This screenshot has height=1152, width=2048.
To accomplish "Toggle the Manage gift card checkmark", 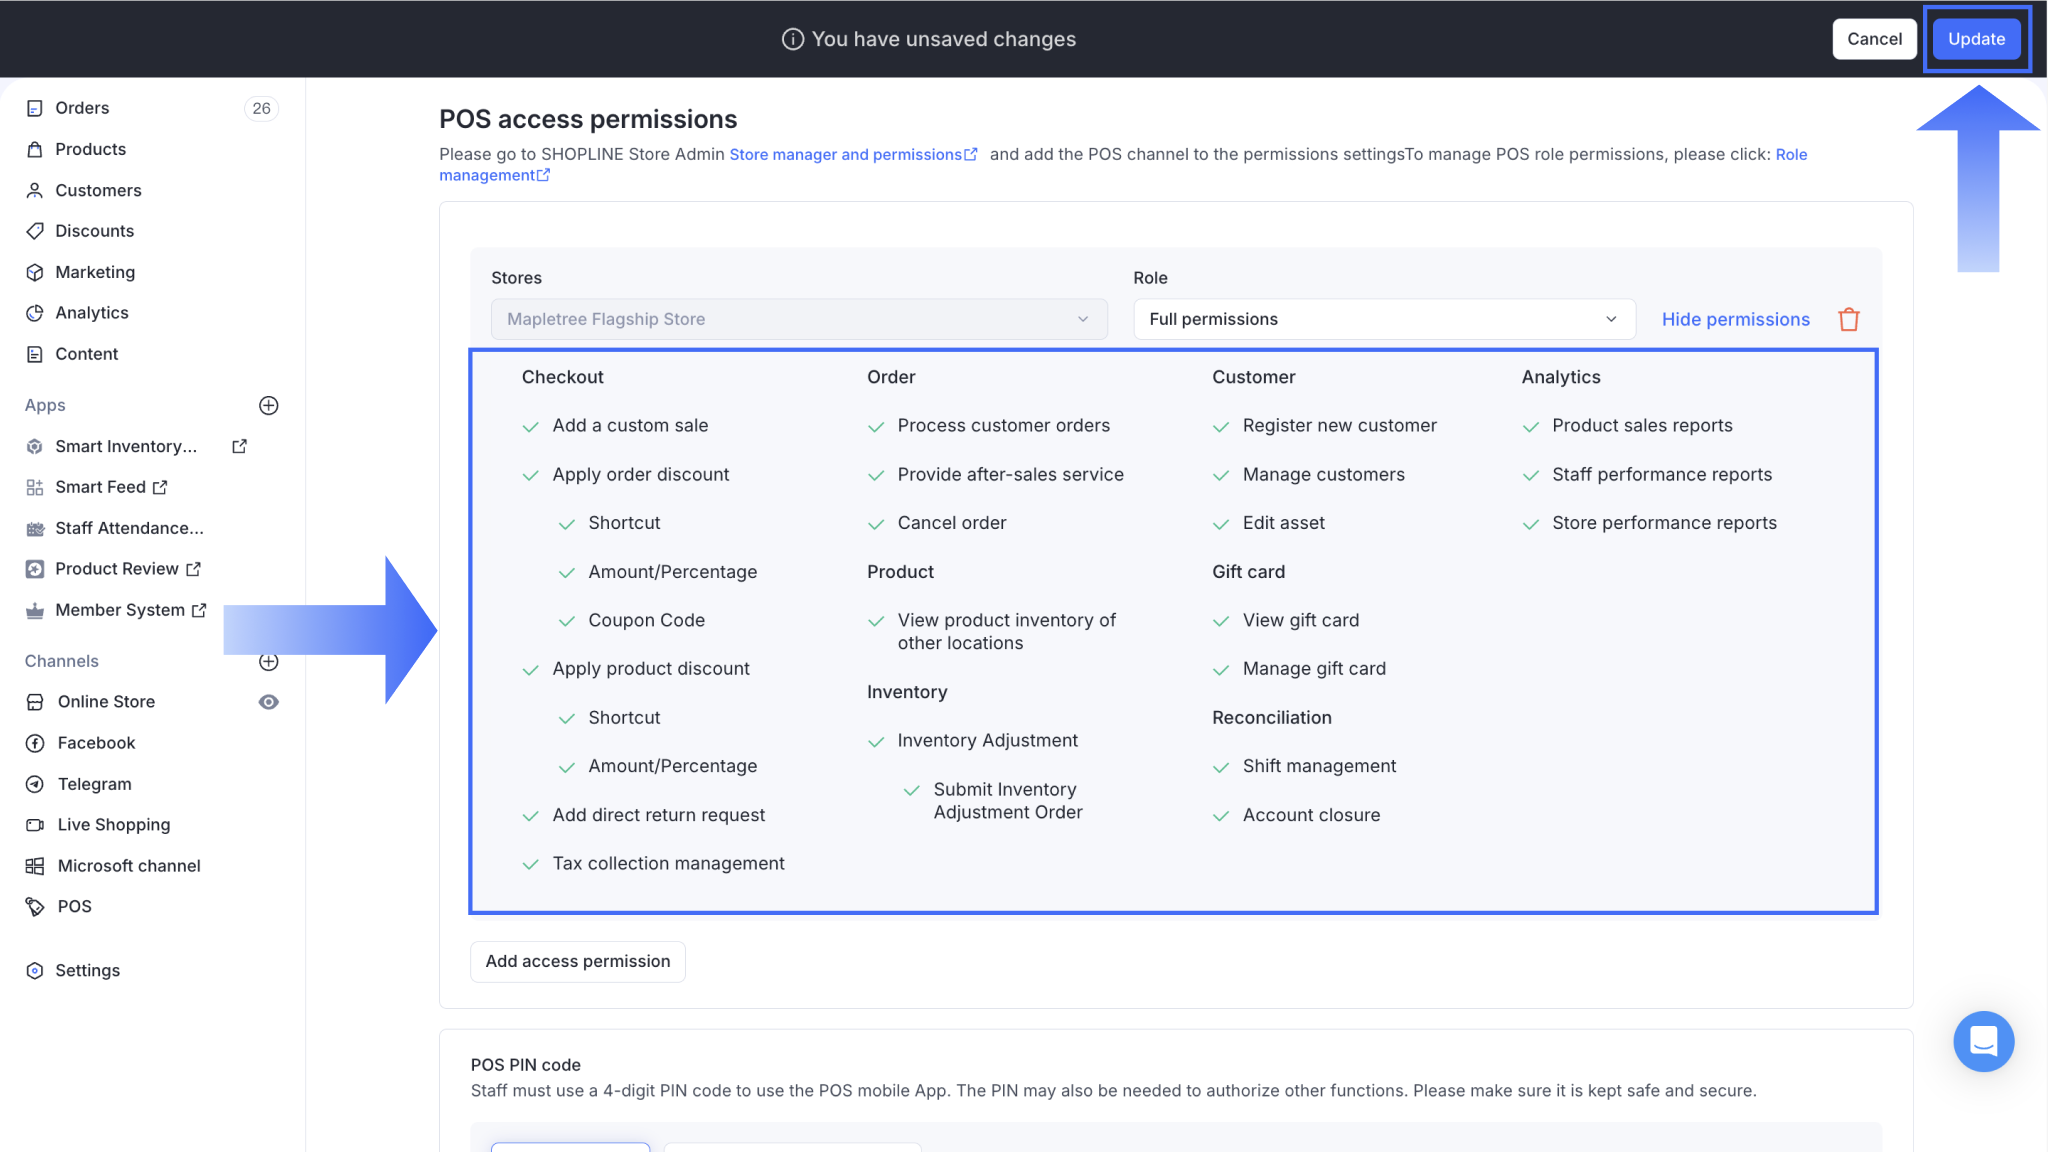I will 1221,670.
